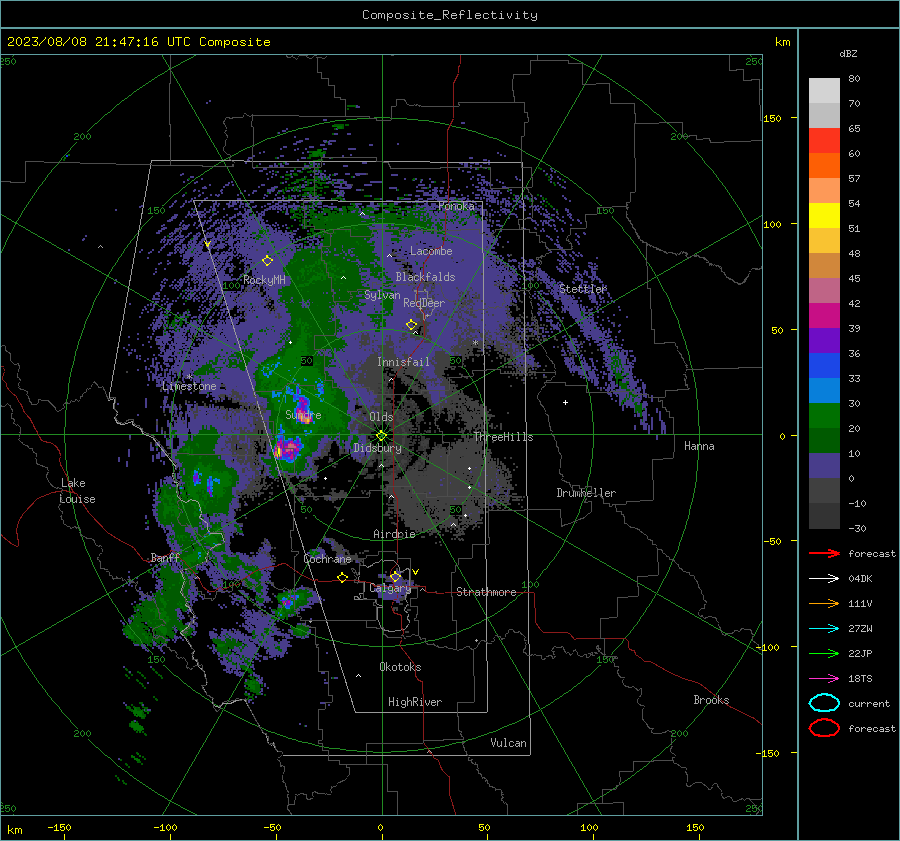
Task: Pick the magenta 39–42 dBZ swatch
Action: [824, 316]
